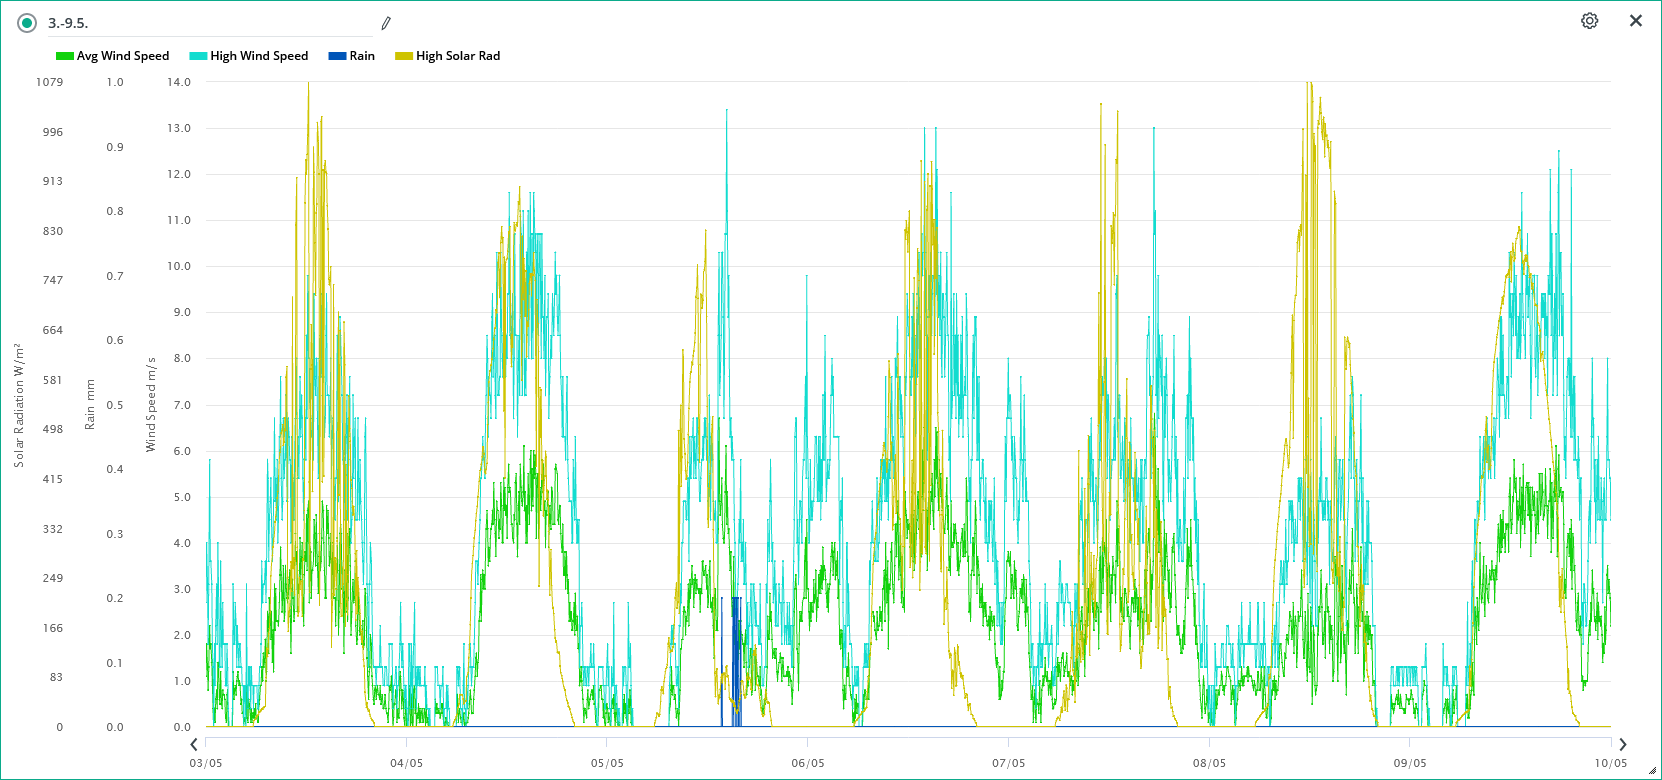
Task: Click the 03/05 date label on axis
Action: pyautogui.click(x=205, y=763)
